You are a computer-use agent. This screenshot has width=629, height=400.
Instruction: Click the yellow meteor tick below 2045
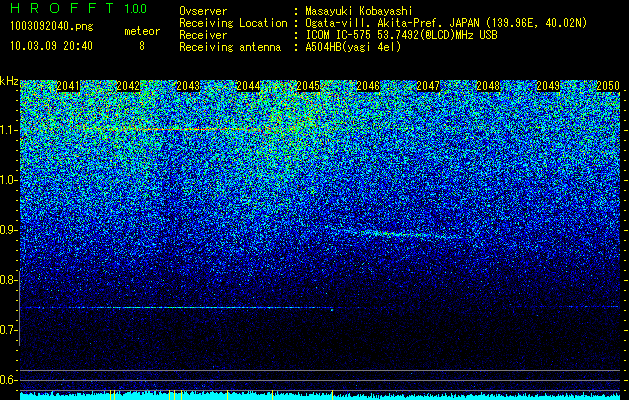coord(332,395)
